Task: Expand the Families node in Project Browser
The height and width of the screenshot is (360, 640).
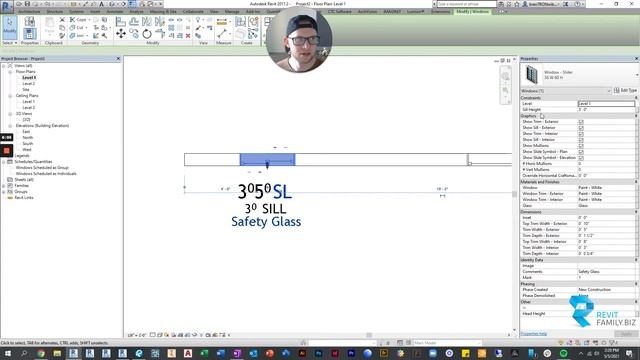Action: click(x=4, y=186)
